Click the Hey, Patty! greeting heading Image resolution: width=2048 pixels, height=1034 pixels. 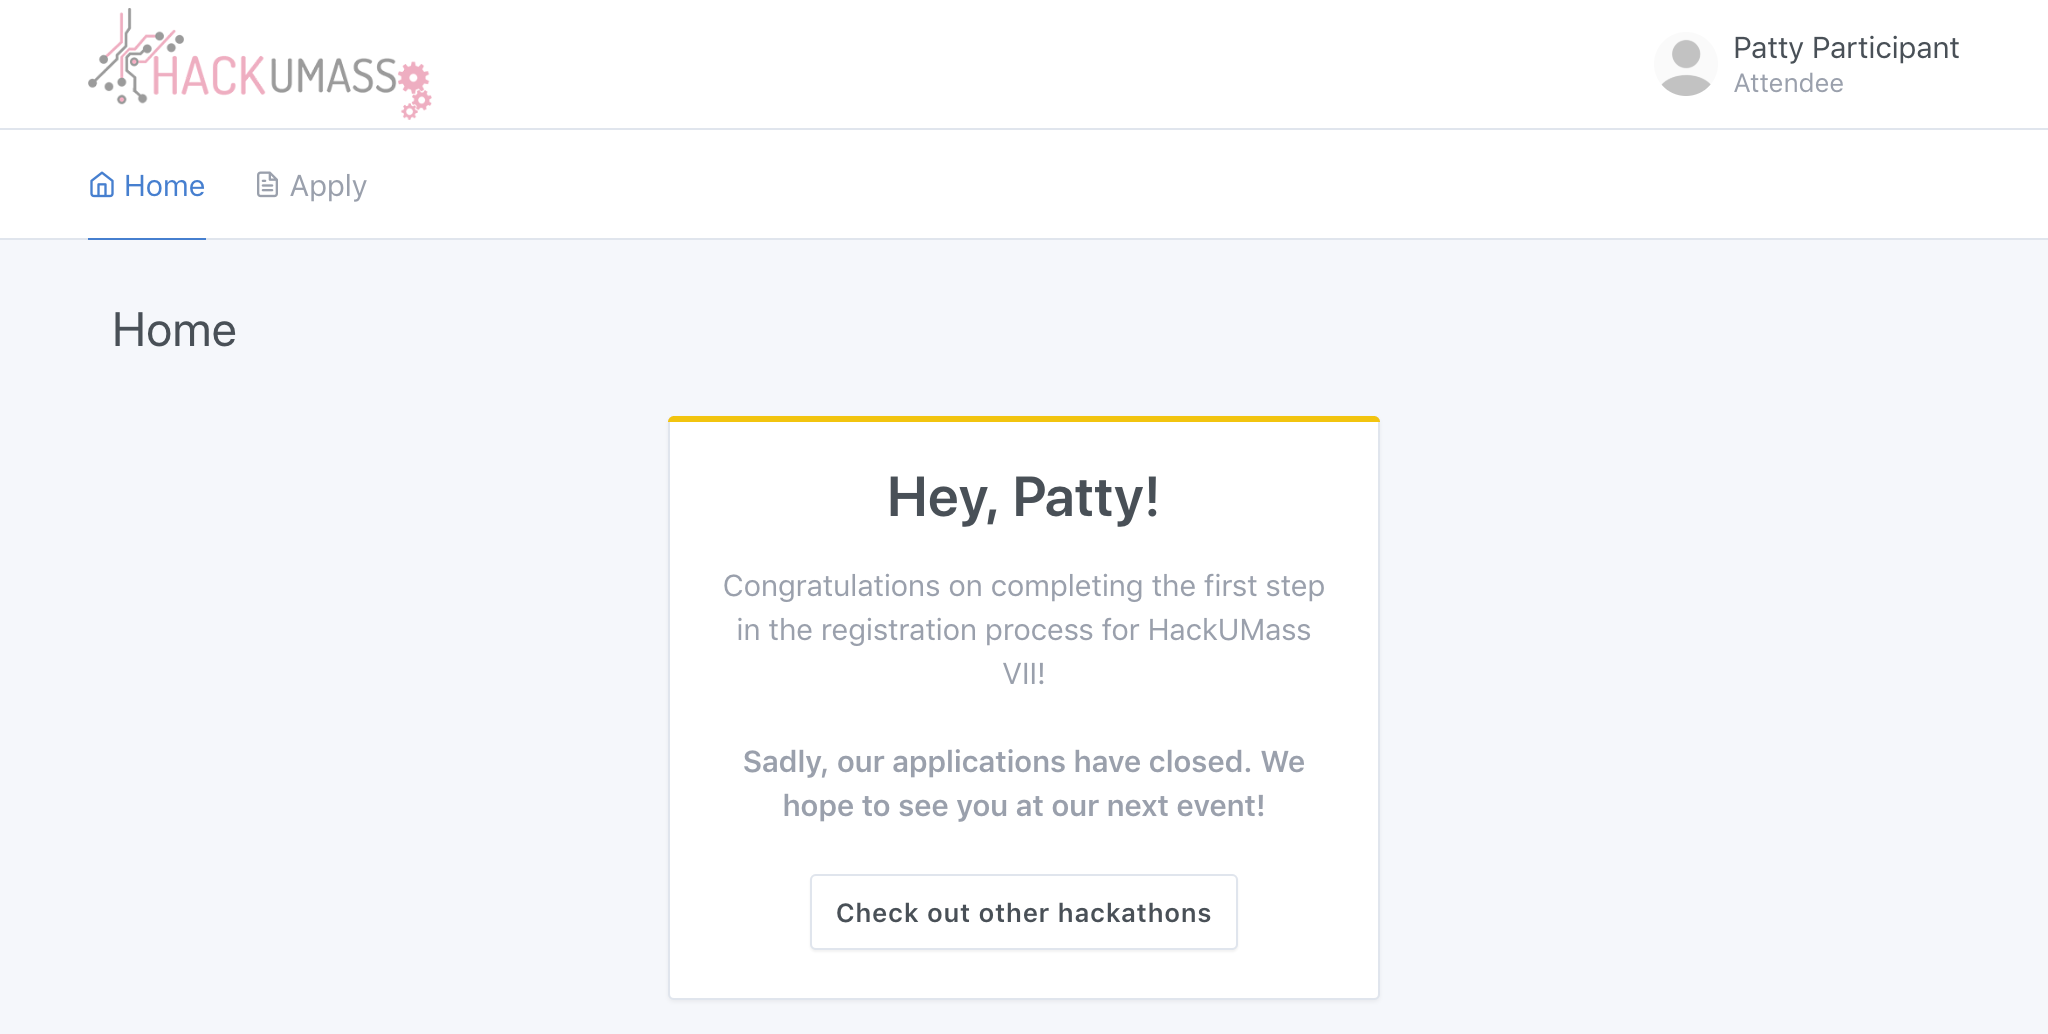1023,497
